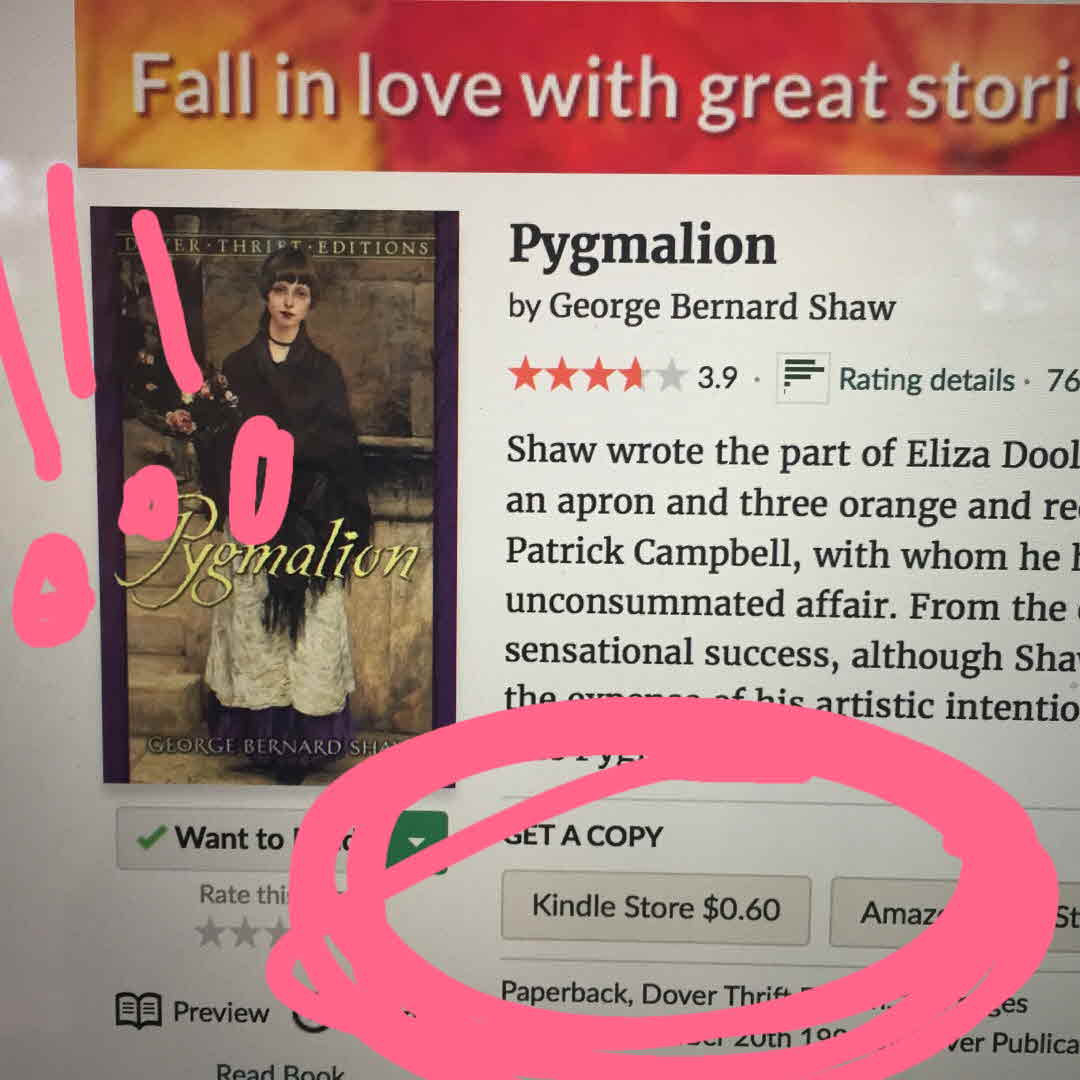Buy from Kindle Store $0.60

click(656, 908)
